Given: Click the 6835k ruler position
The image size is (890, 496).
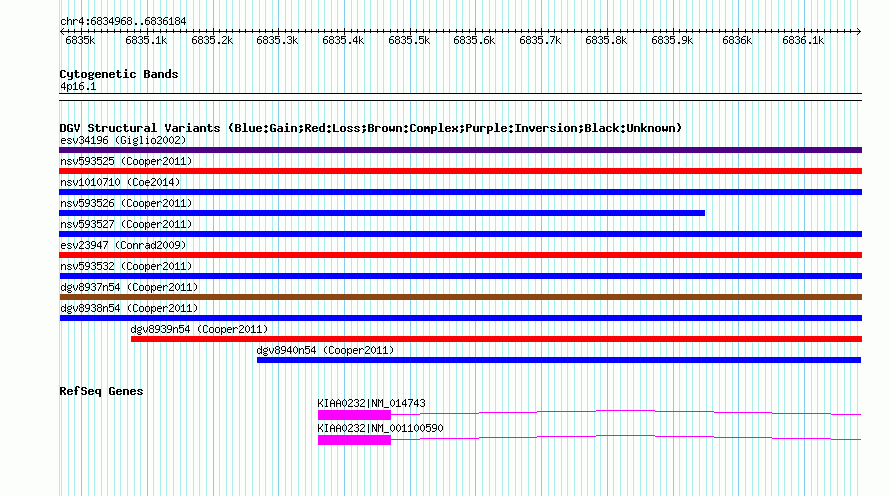Looking at the screenshot, I should (x=80, y=40).
